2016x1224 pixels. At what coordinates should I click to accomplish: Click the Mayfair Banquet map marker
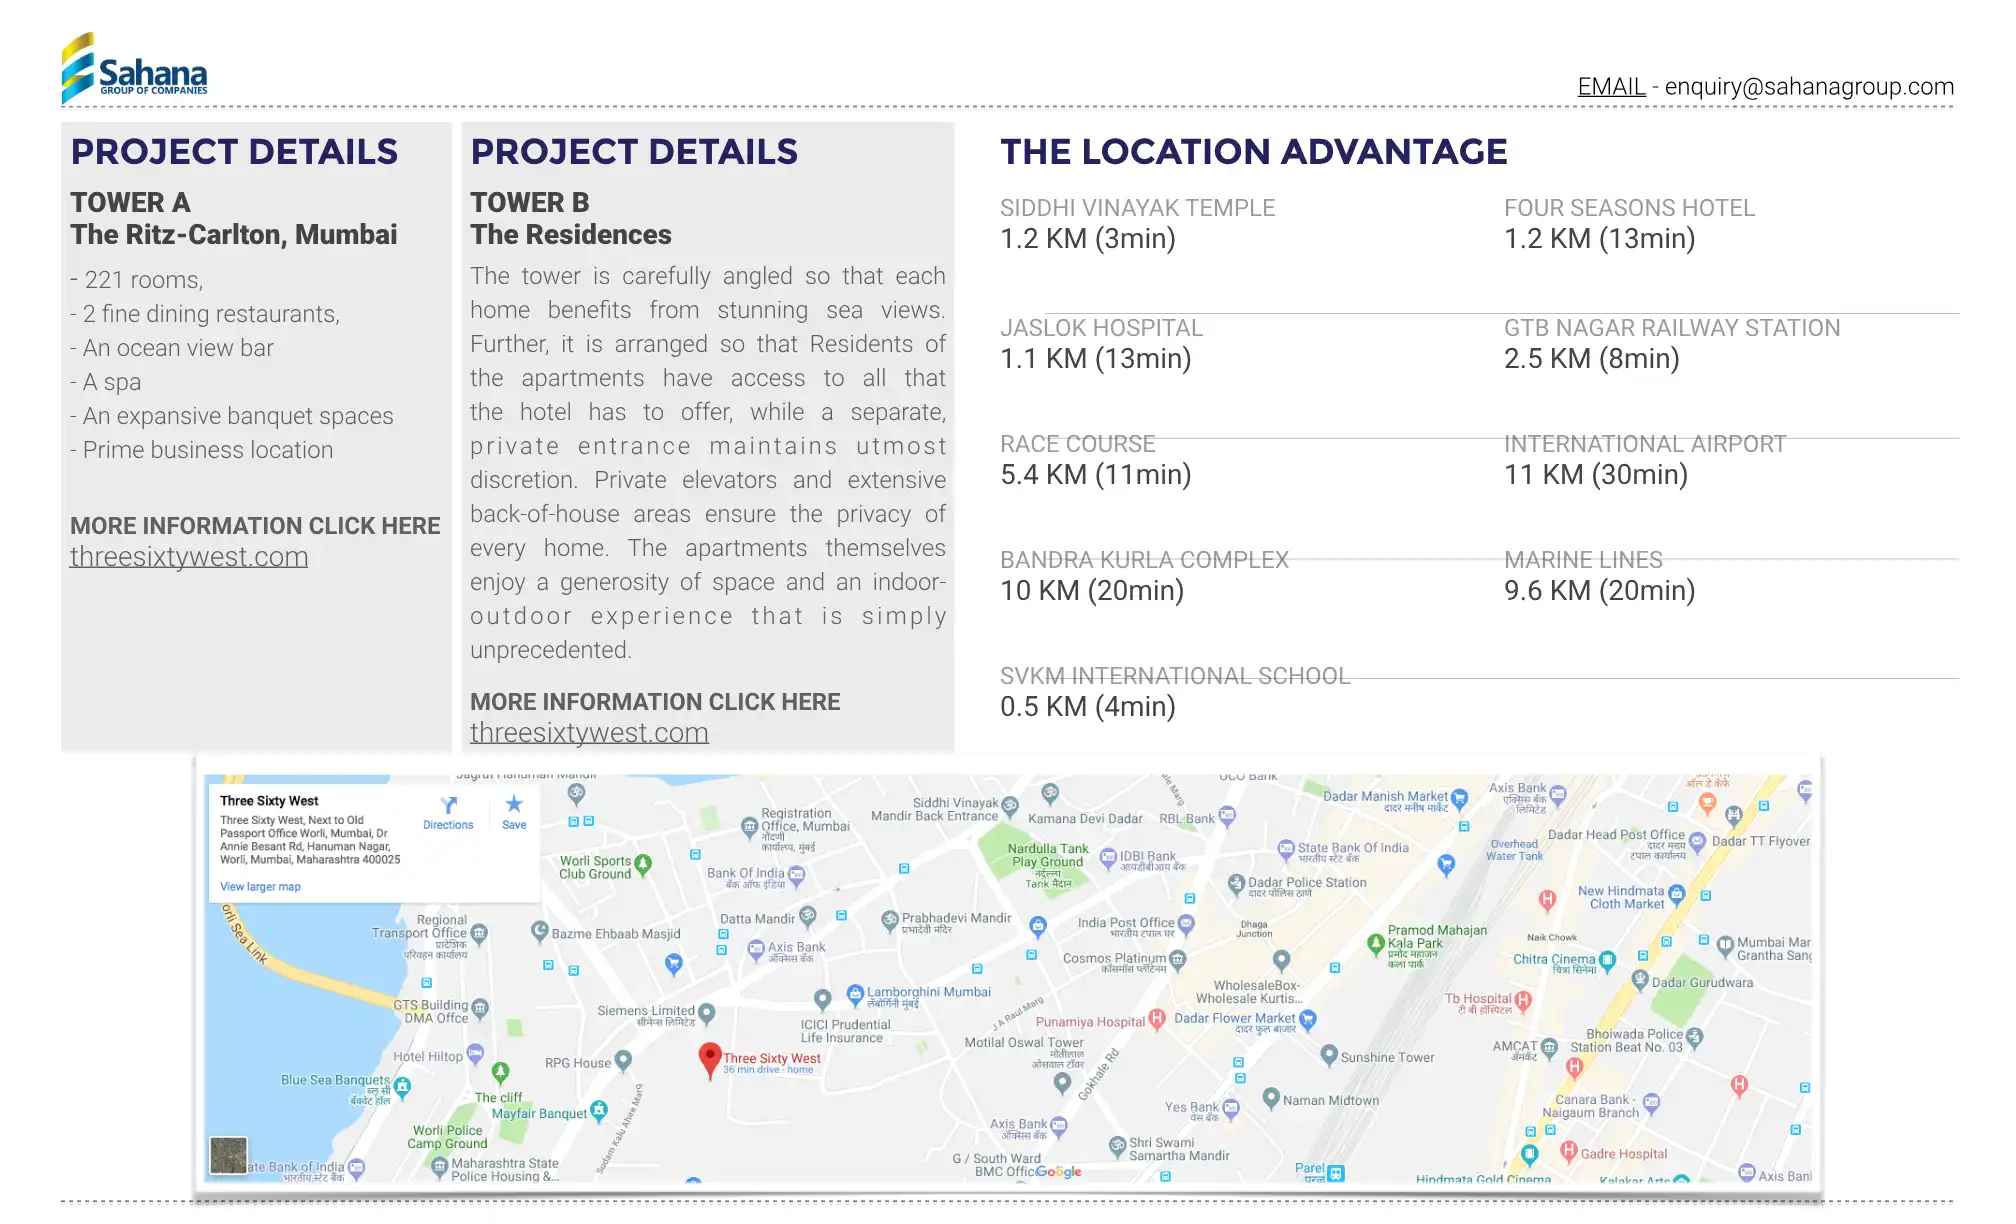(x=599, y=1110)
